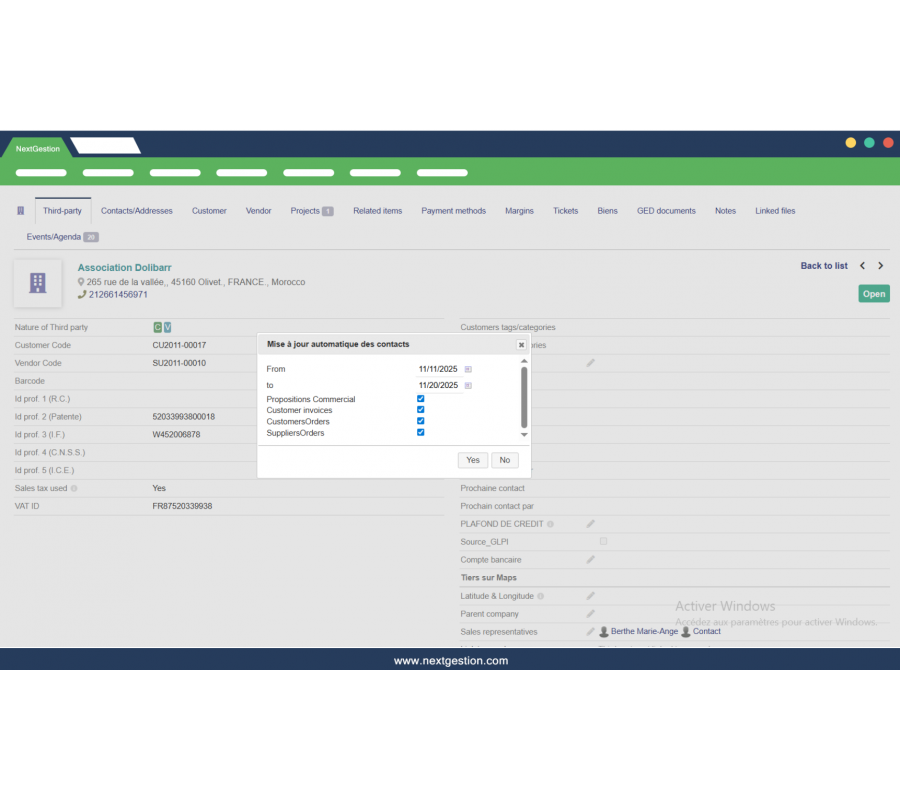Click the third-party building icon before tabs
This screenshot has height=800, width=900.
pos(21,211)
